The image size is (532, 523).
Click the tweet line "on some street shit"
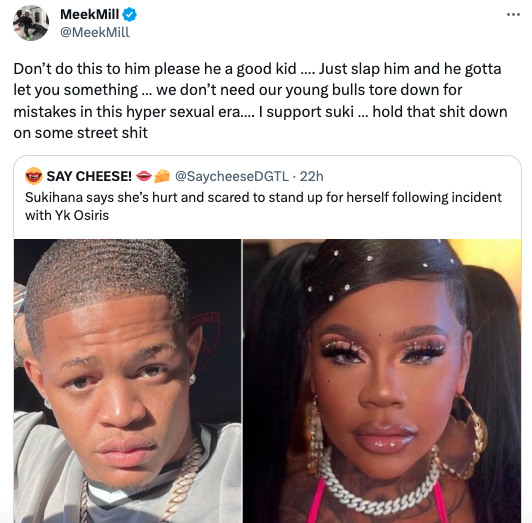click(80, 132)
